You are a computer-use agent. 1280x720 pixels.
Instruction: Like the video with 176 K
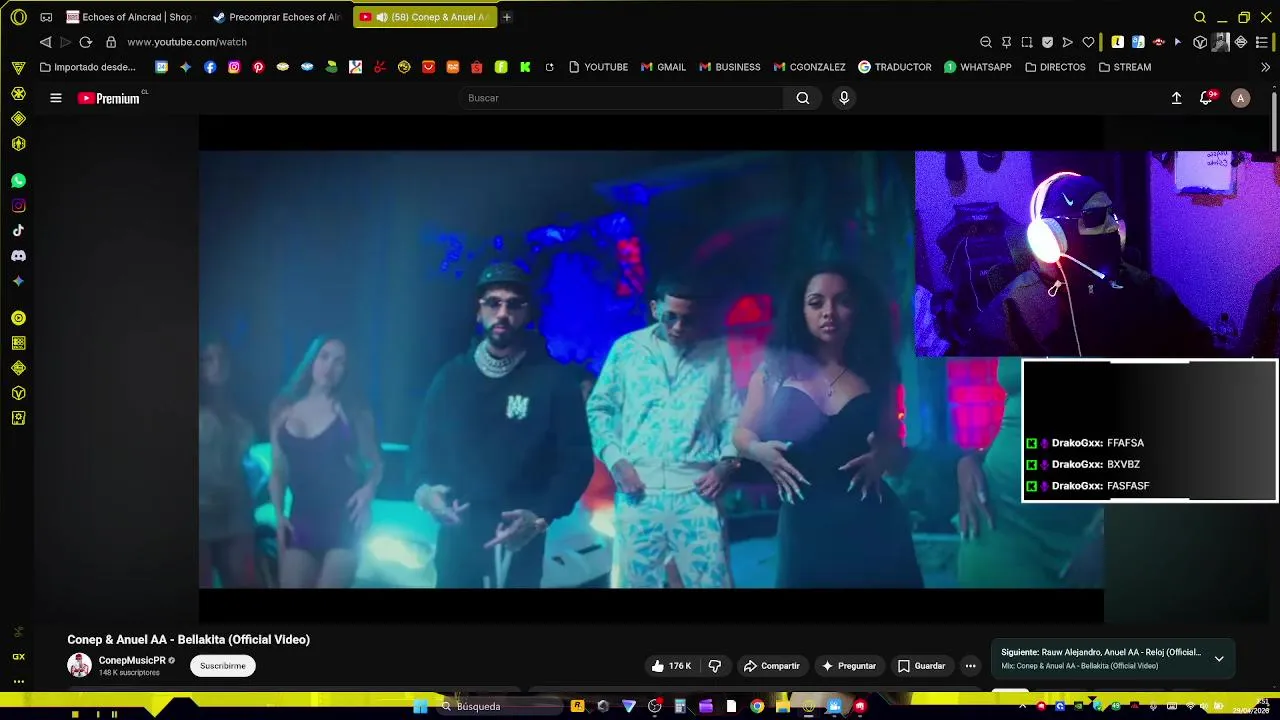671,666
